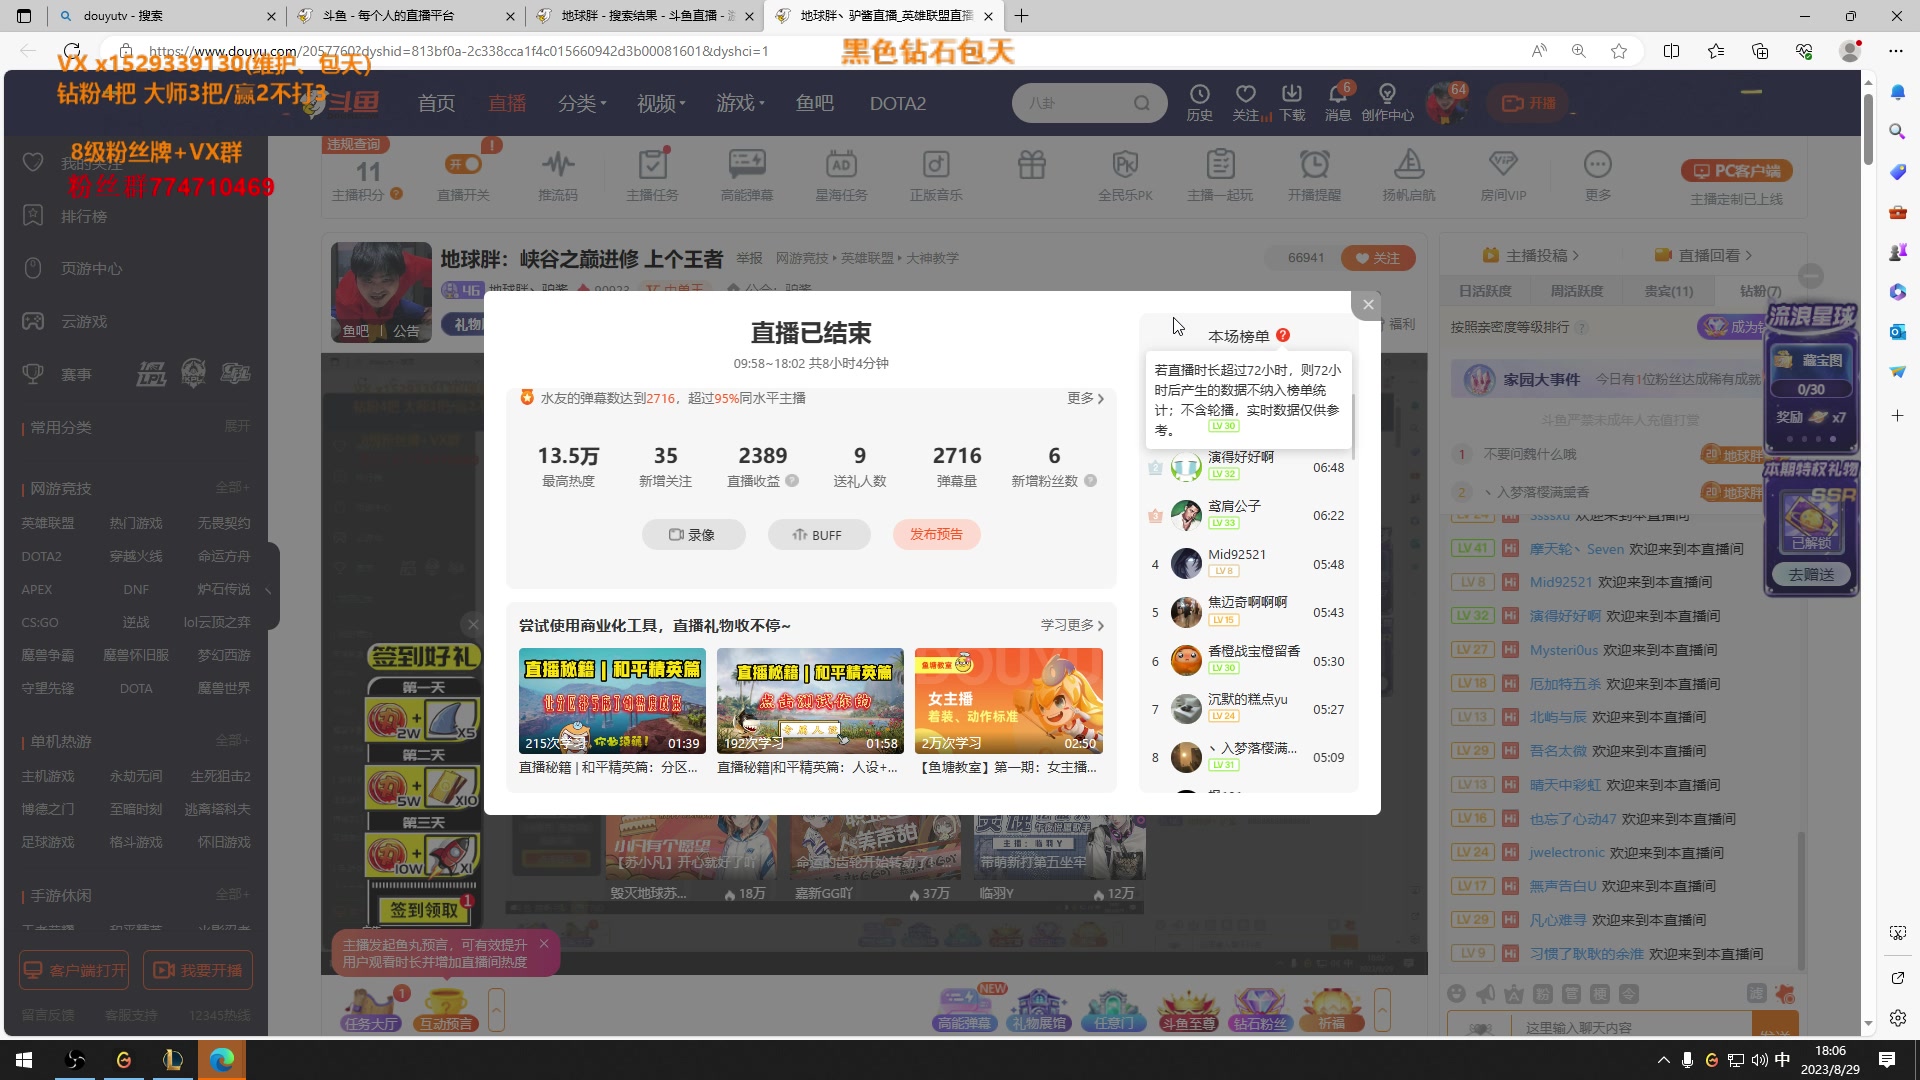The height and width of the screenshot is (1080, 1920).
Task: Click the 本场榜单 red help icon
Action: tap(1283, 336)
